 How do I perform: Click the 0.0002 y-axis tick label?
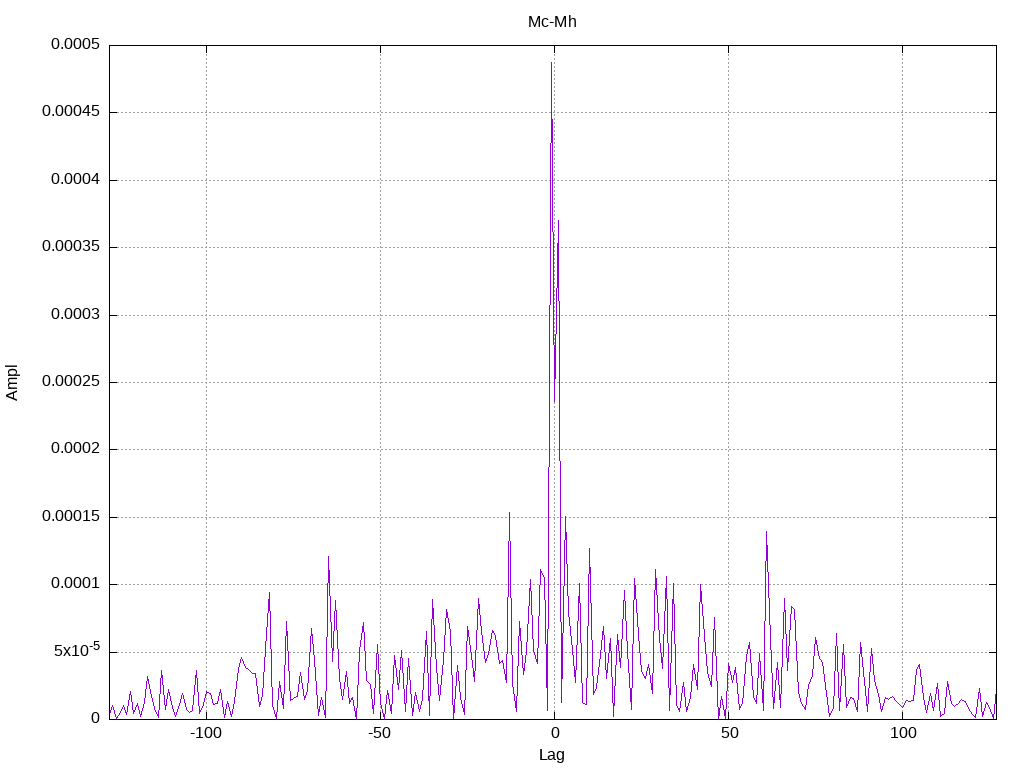pos(76,449)
